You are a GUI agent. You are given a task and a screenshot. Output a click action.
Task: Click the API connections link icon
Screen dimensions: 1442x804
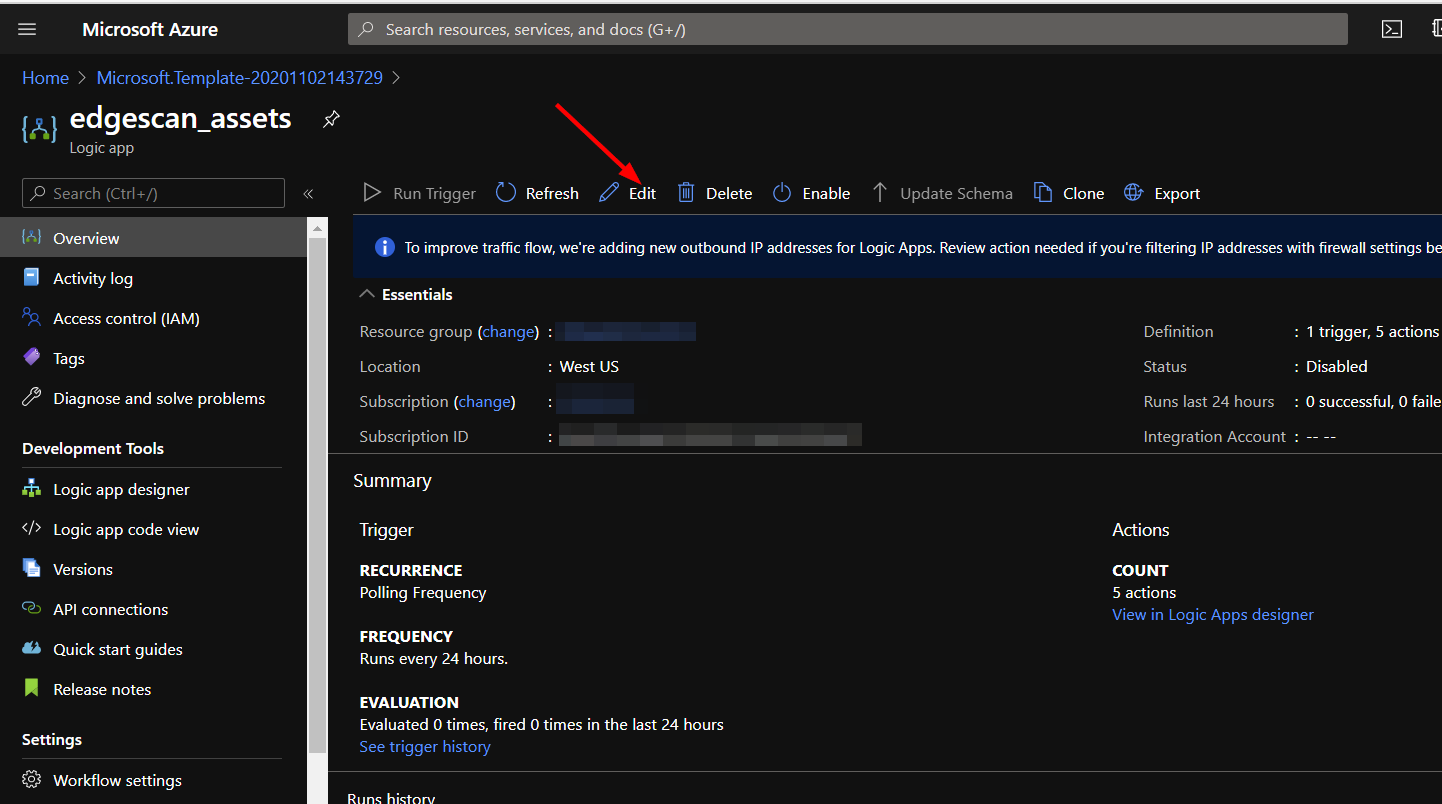32,609
